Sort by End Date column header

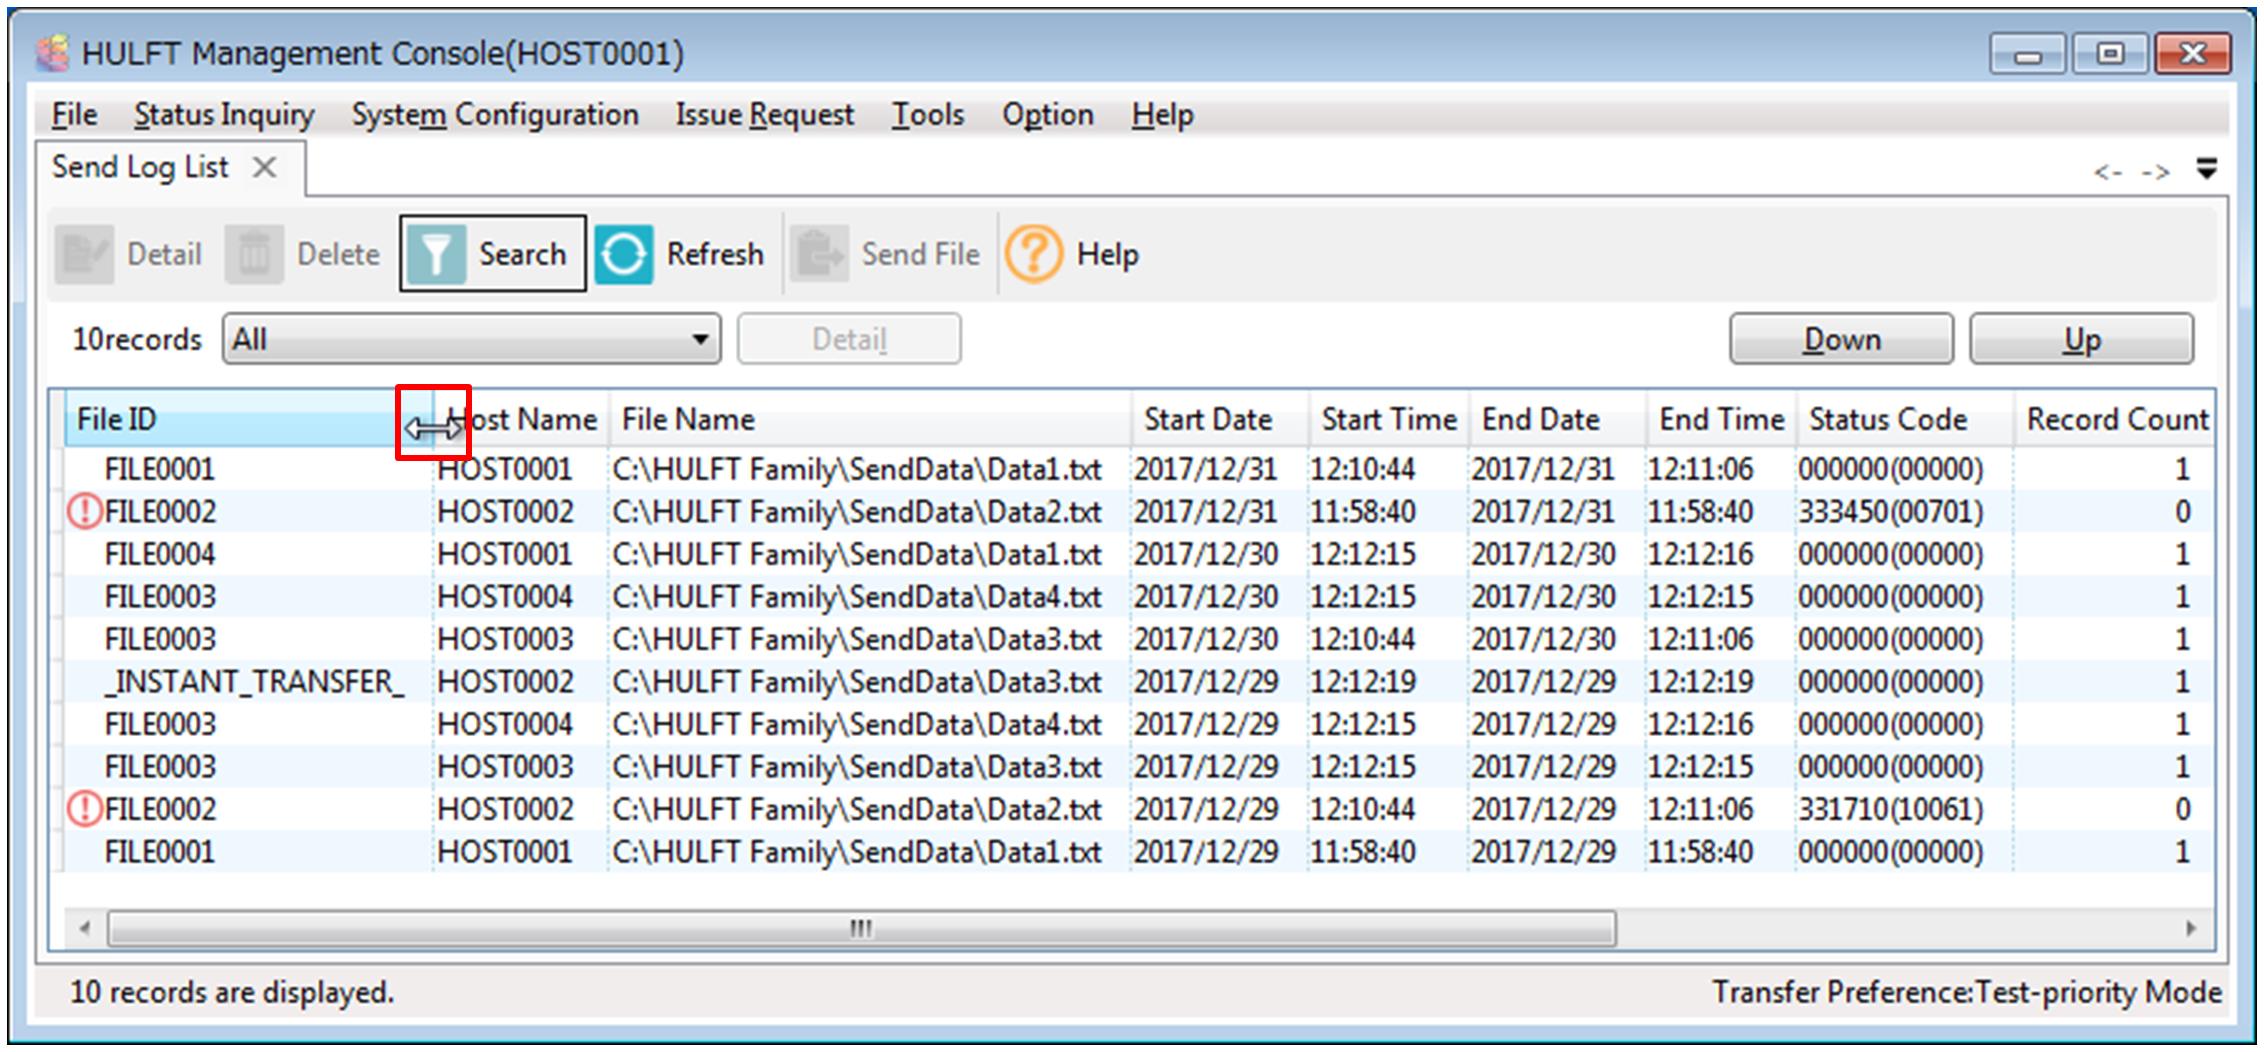(1557, 419)
